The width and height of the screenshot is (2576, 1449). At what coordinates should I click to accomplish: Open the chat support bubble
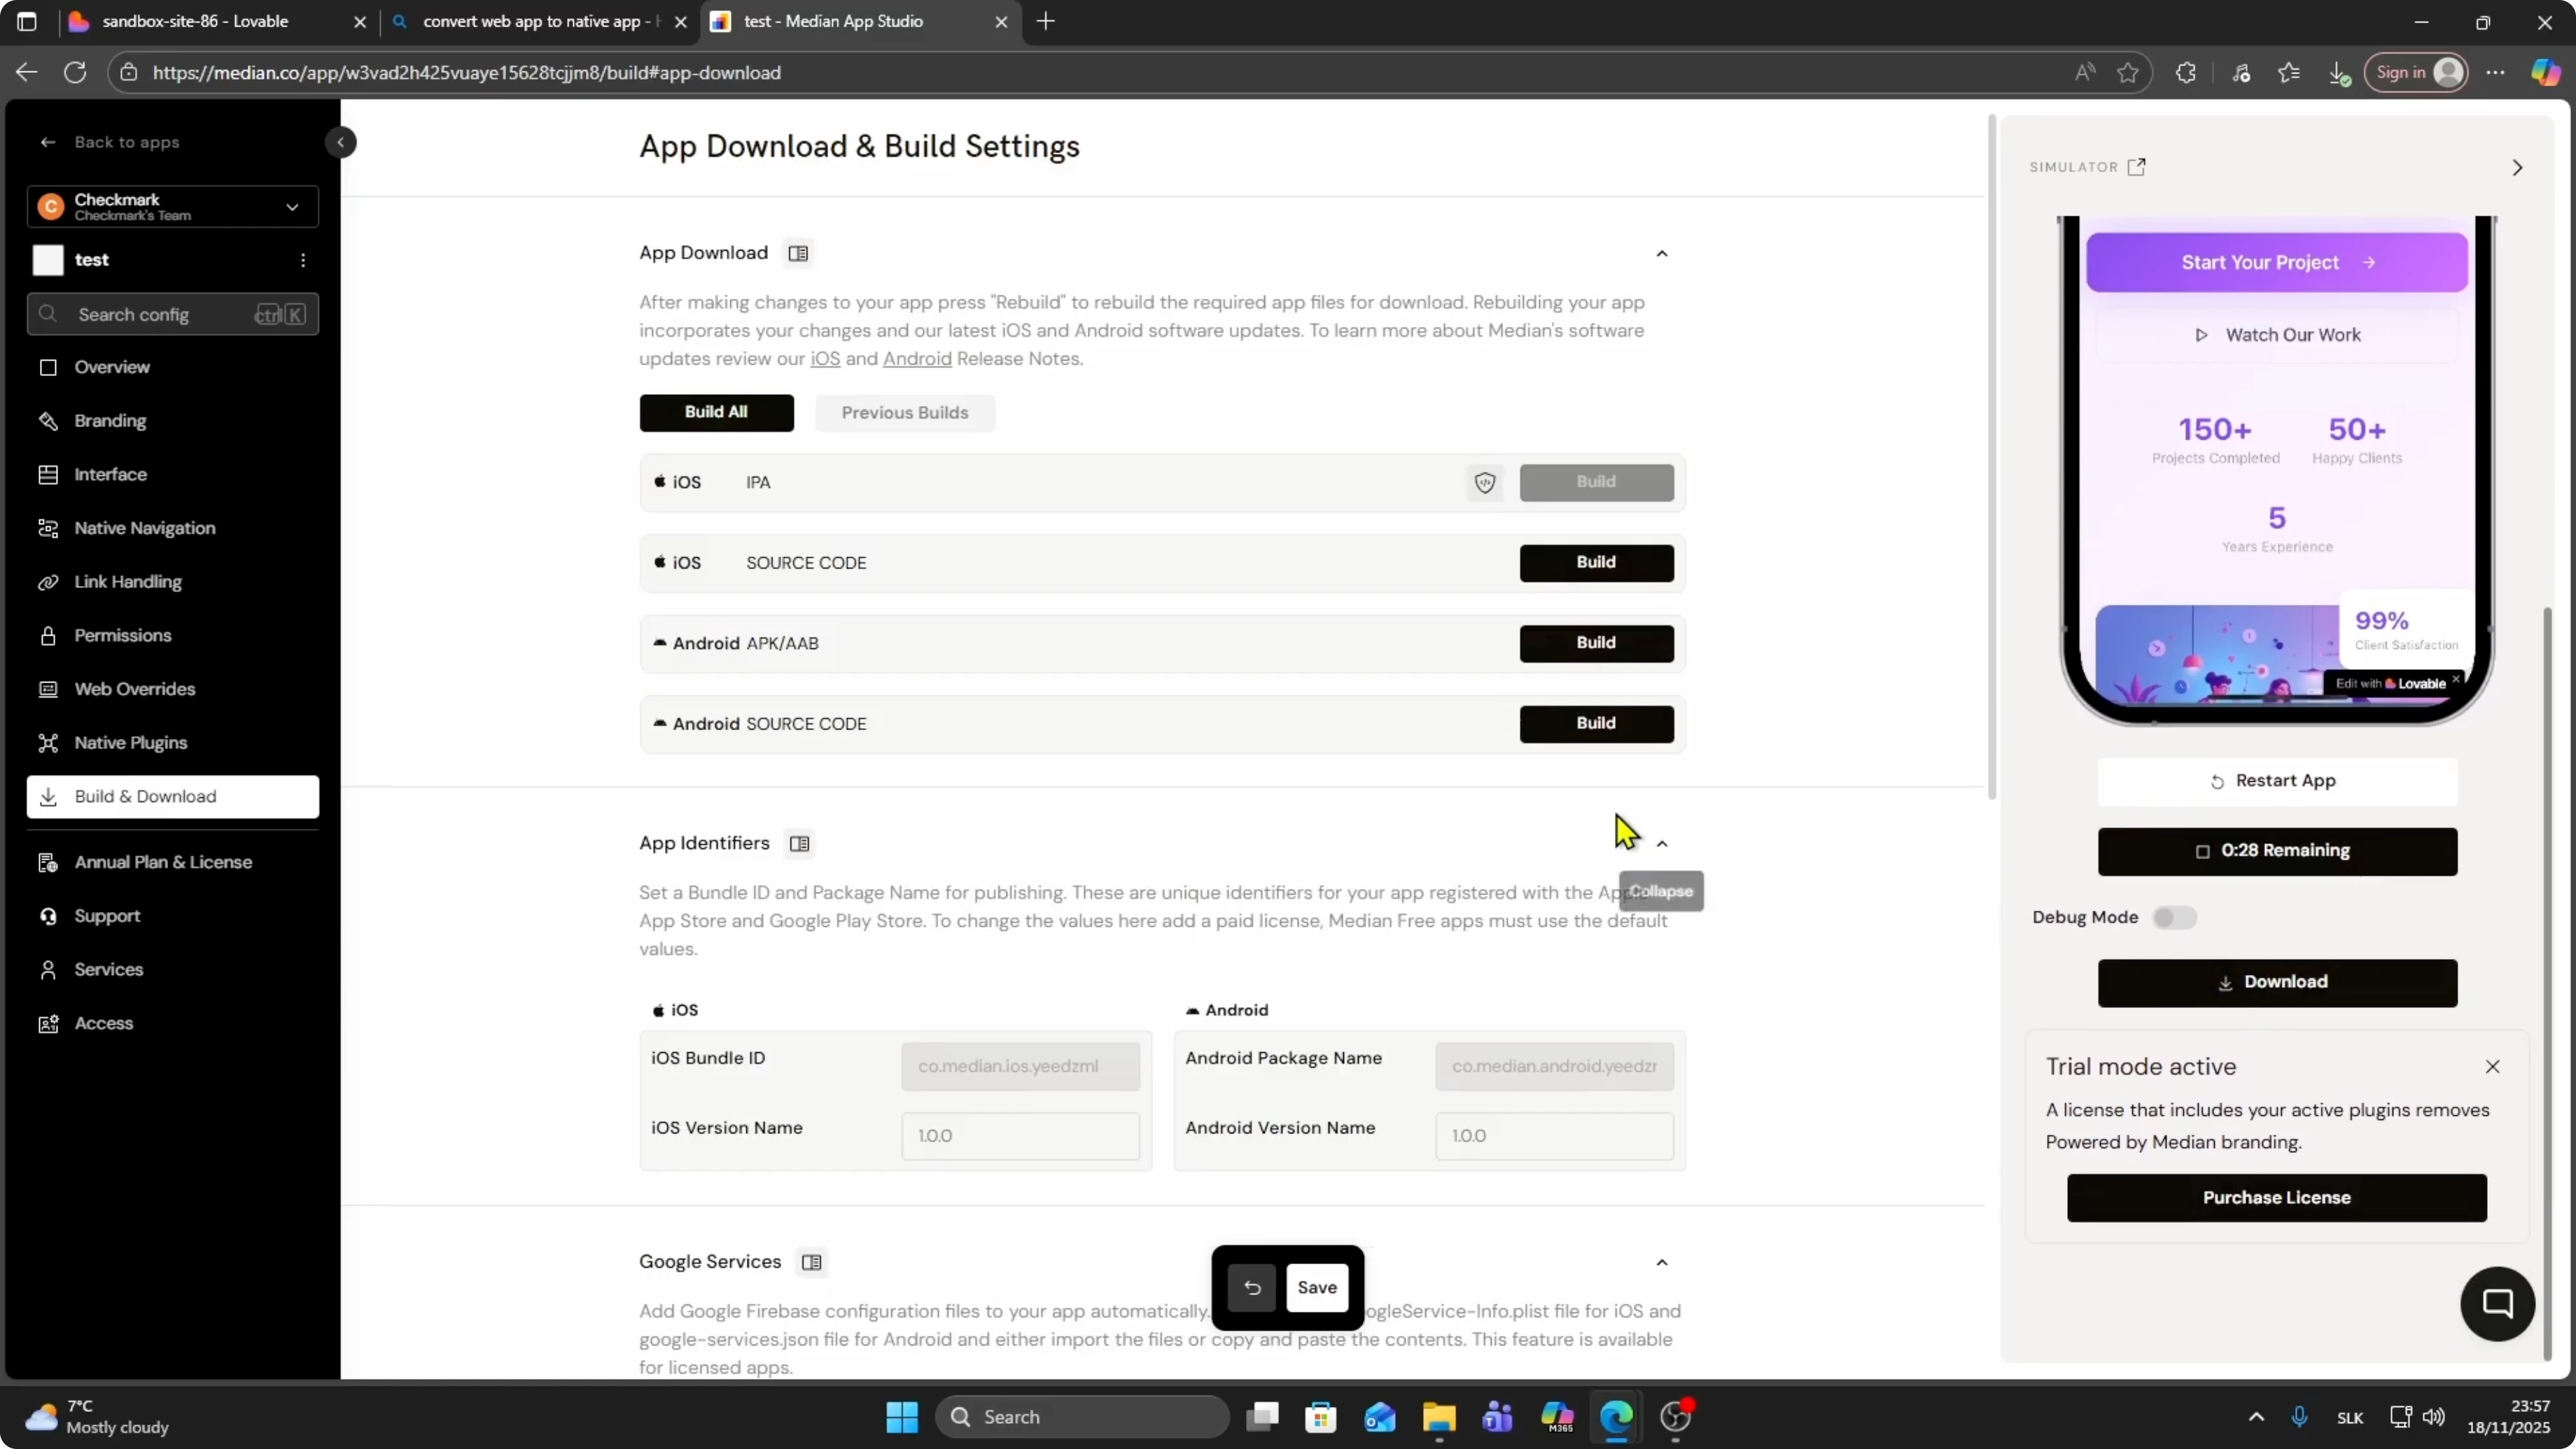click(x=2498, y=1304)
